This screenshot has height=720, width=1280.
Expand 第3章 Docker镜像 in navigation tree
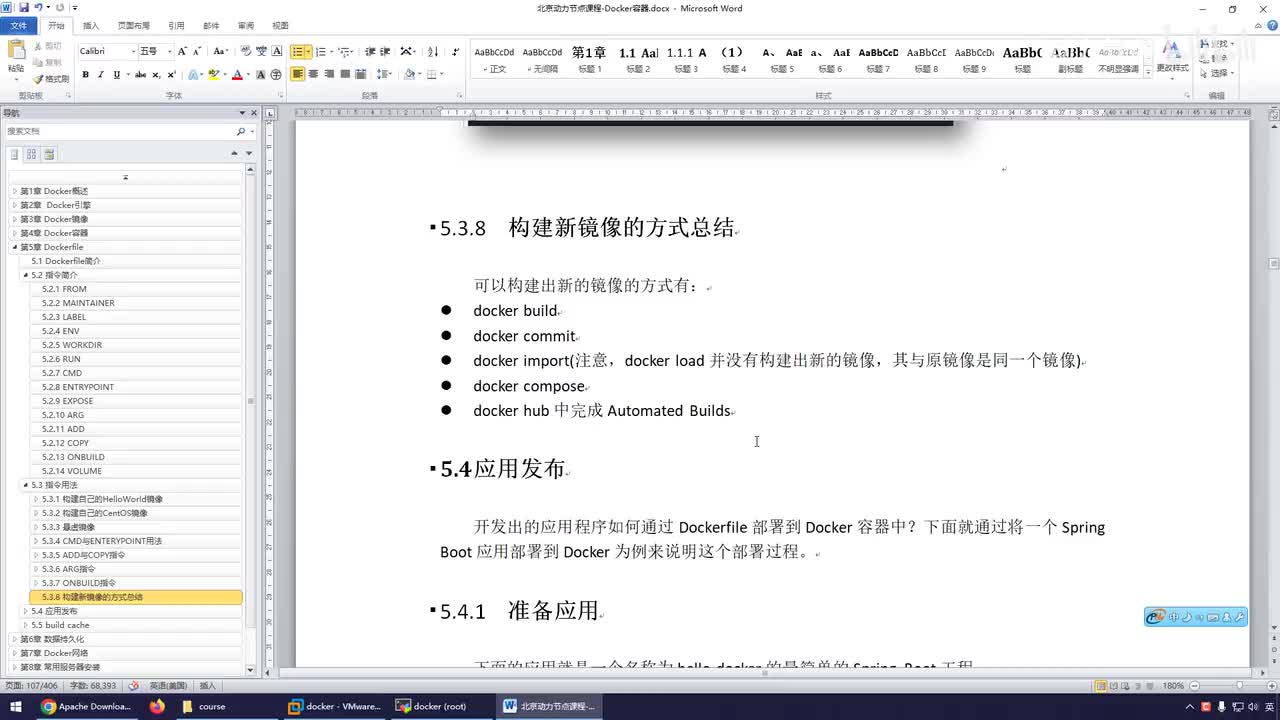tap(15, 219)
